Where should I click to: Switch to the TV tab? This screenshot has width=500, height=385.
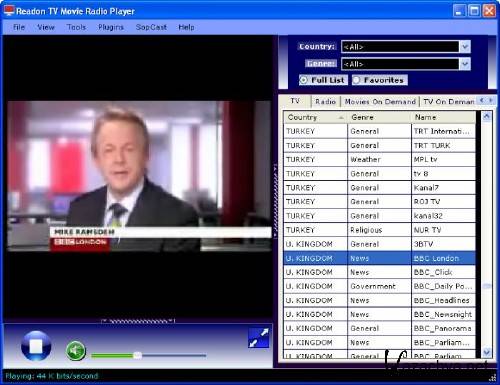tap(295, 101)
